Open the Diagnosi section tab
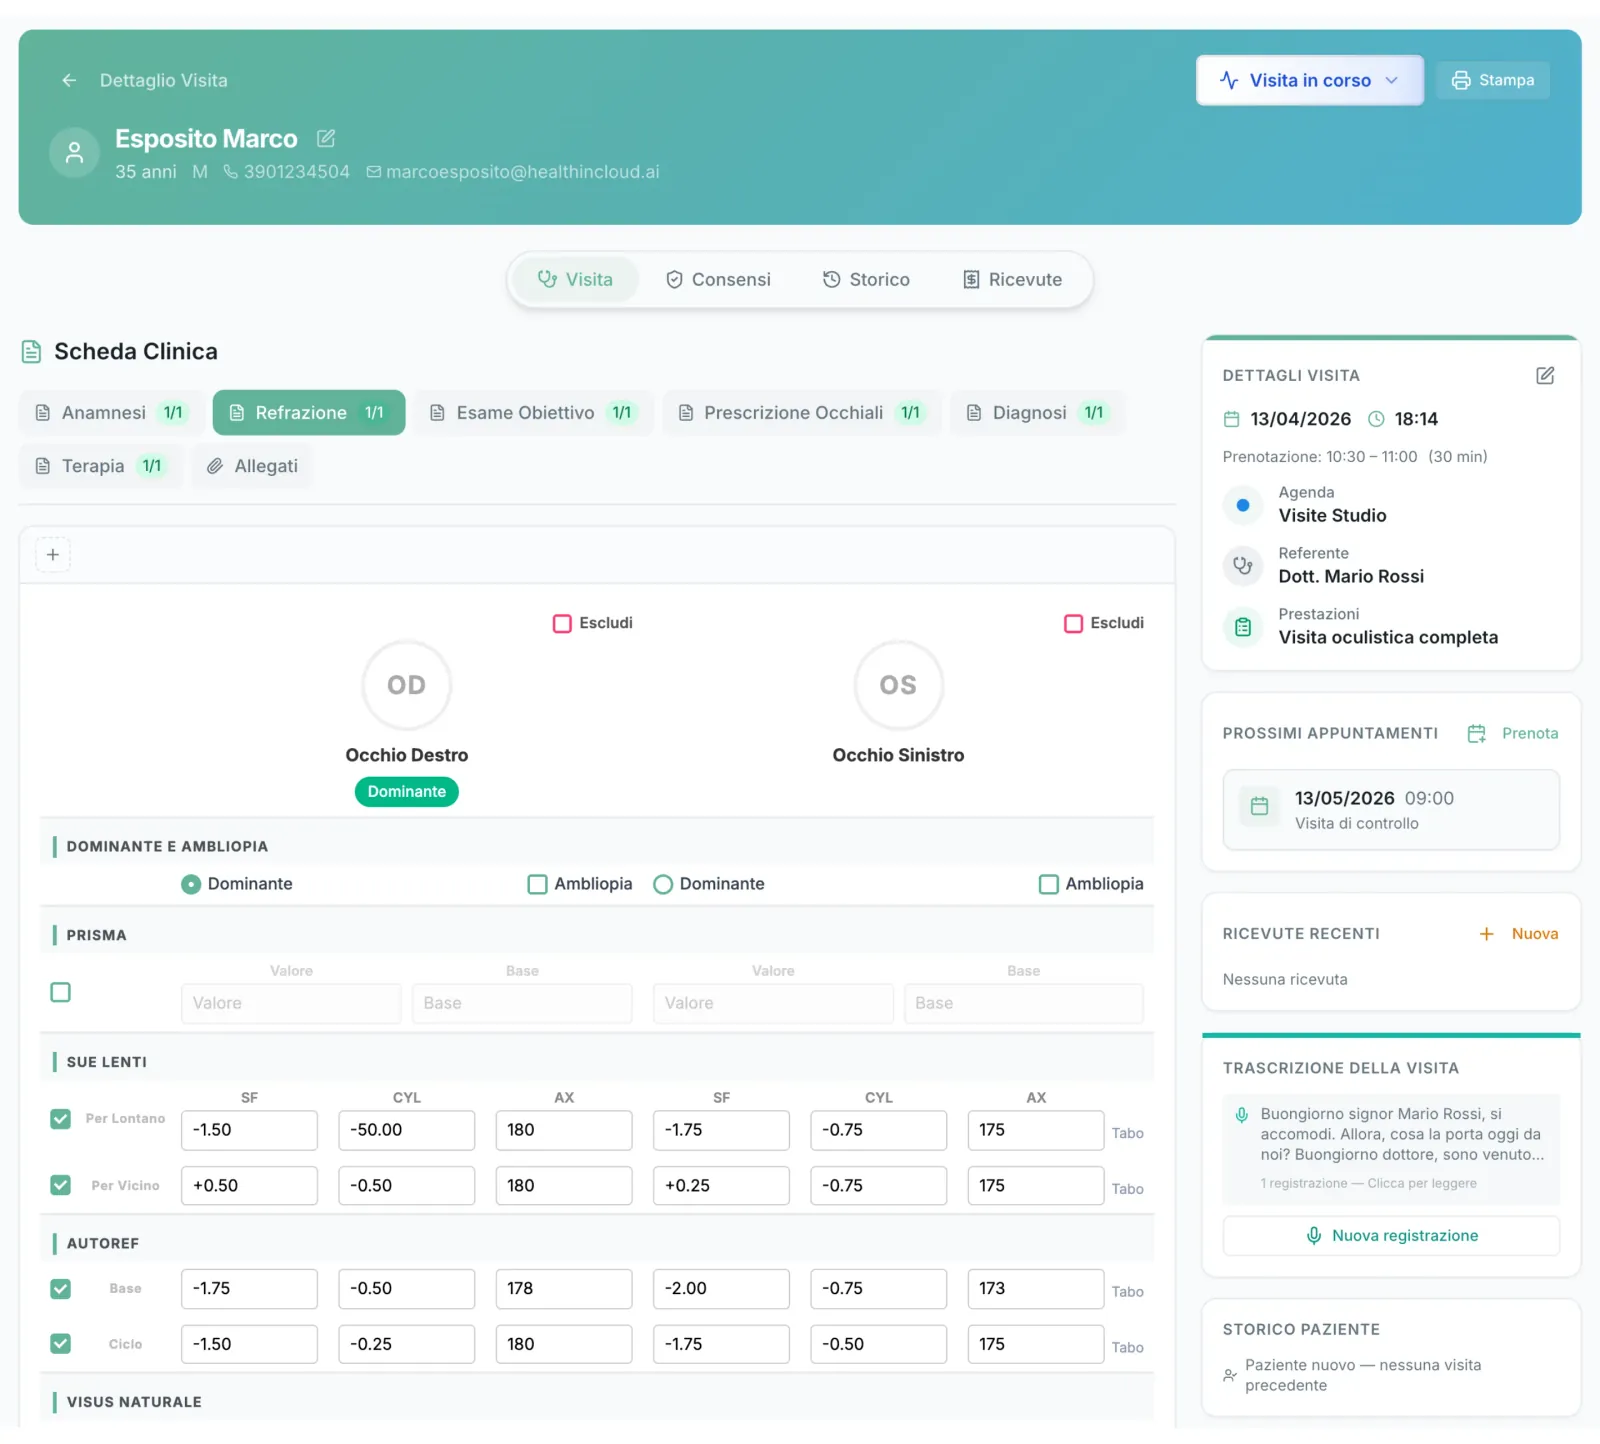The height and width of the screenshot is (1444, 1600). [x=1037, y=413]
